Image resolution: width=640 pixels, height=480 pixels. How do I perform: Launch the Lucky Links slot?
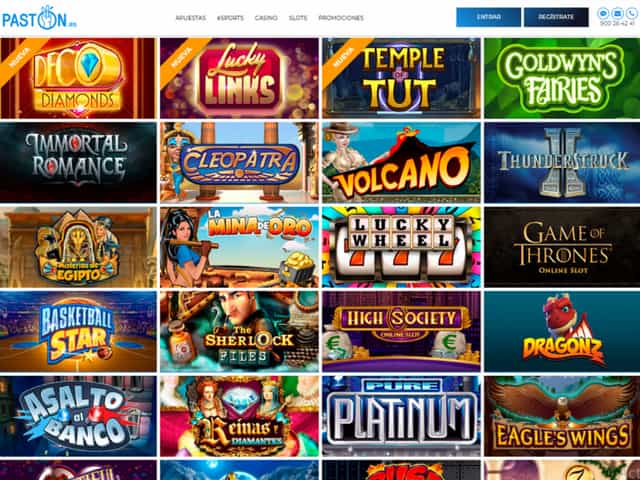click(239, 78)
